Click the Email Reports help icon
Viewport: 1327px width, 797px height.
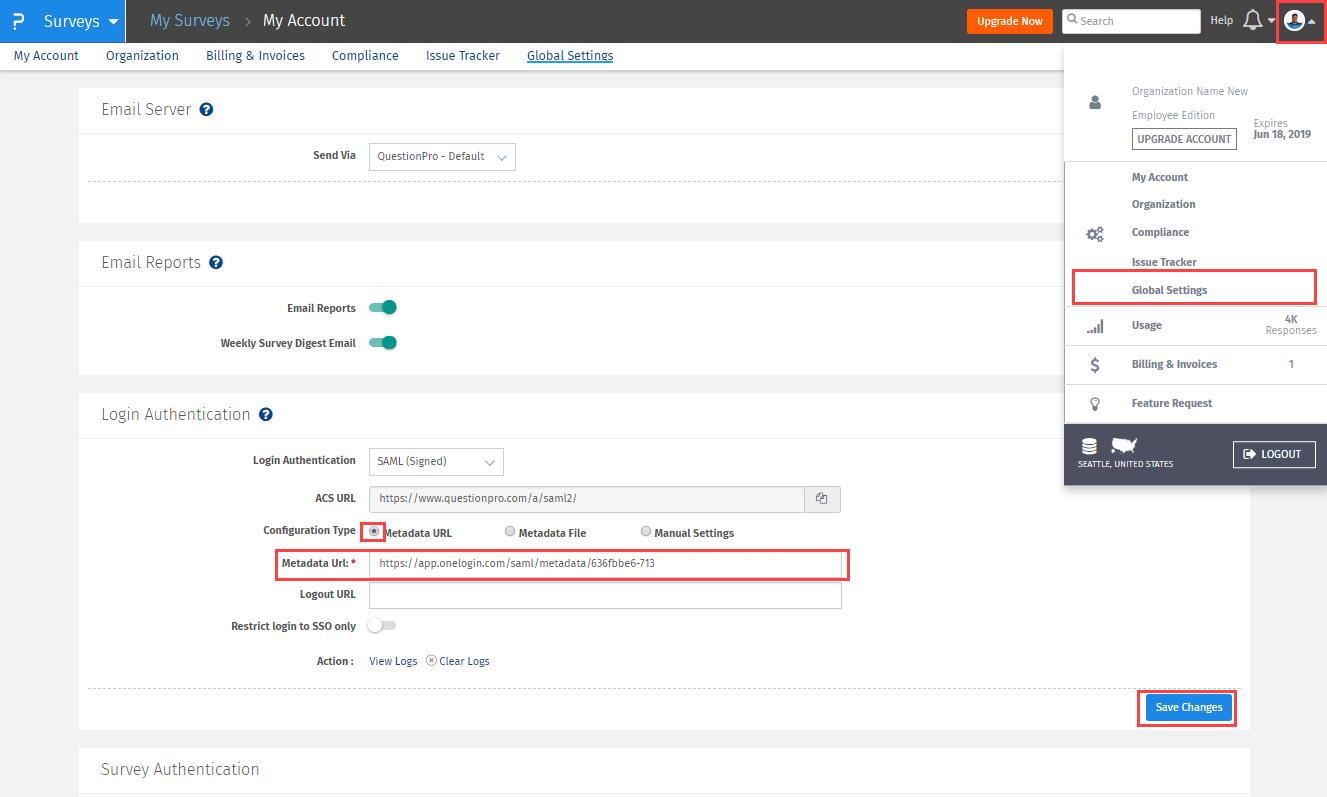(216, 263)
